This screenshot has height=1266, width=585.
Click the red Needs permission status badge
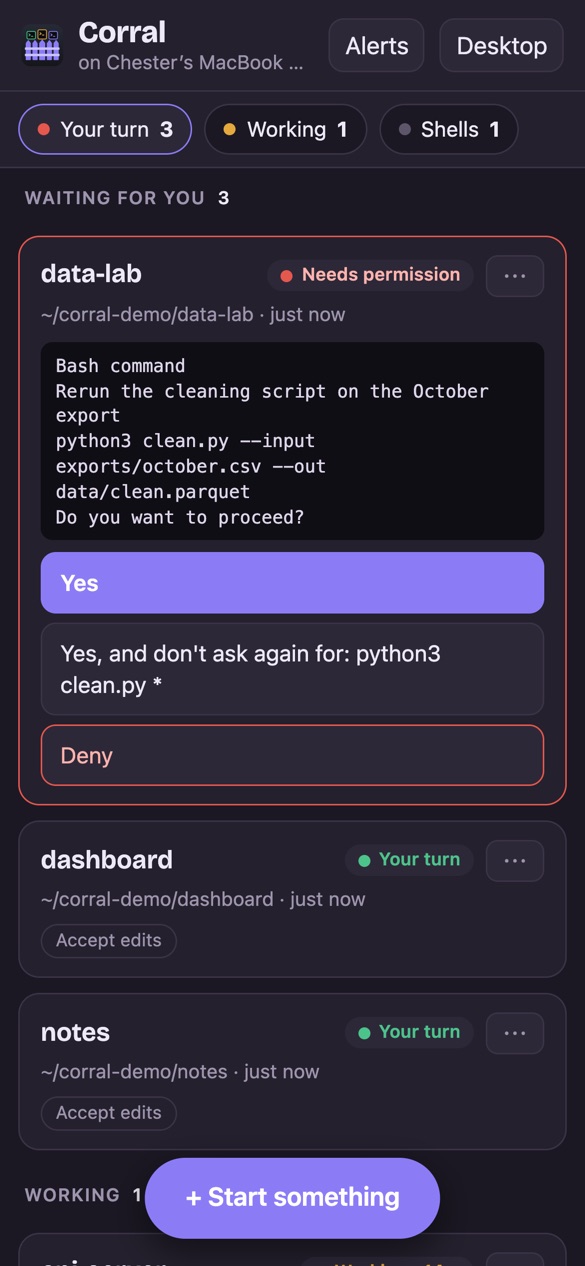point(370,275)
